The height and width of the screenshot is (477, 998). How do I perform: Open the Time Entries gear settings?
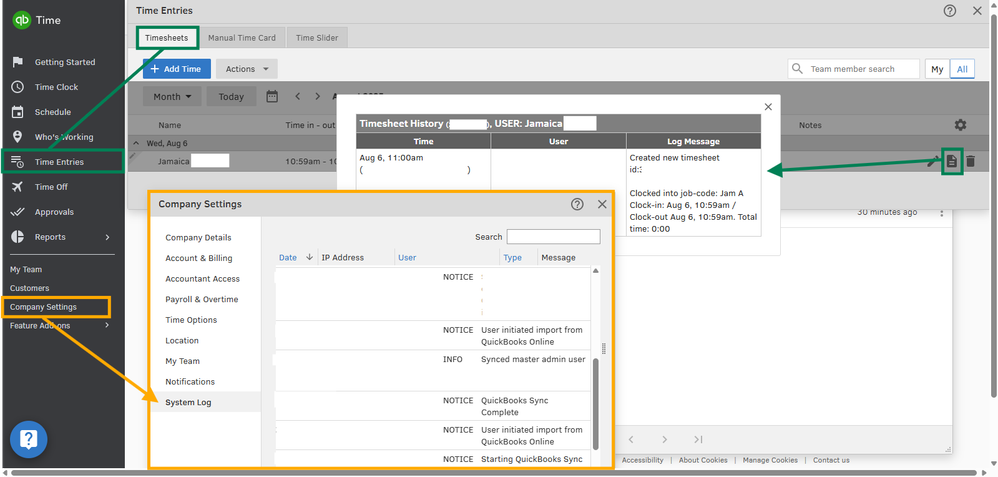tap(960, 125)
